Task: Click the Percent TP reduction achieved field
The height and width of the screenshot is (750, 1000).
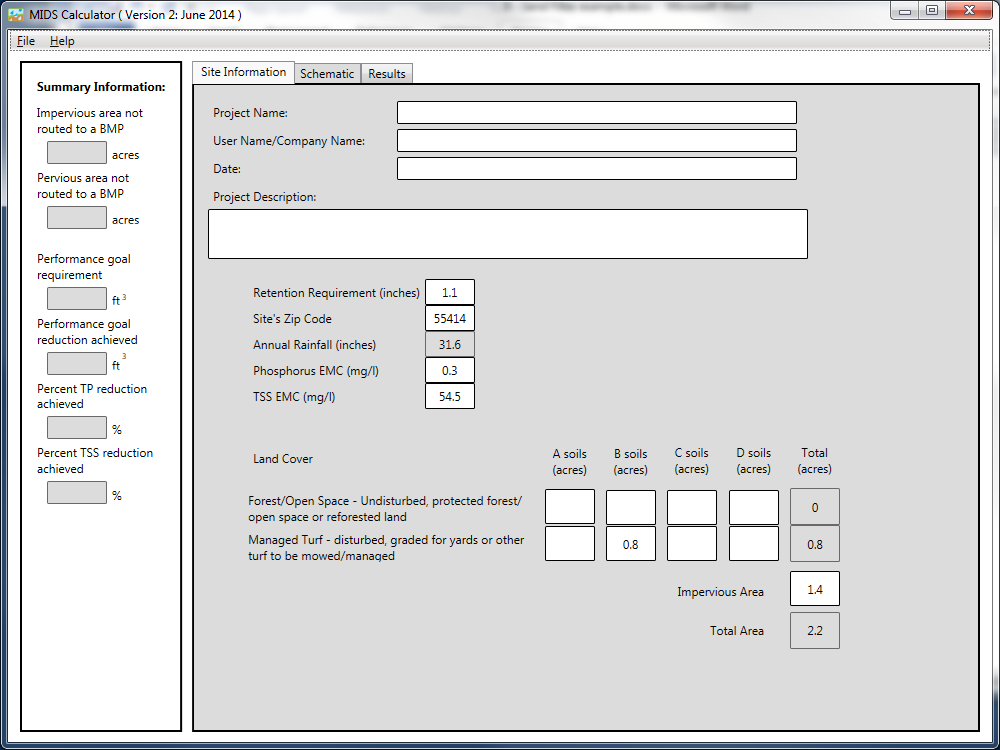Action: tap(76, 427)
